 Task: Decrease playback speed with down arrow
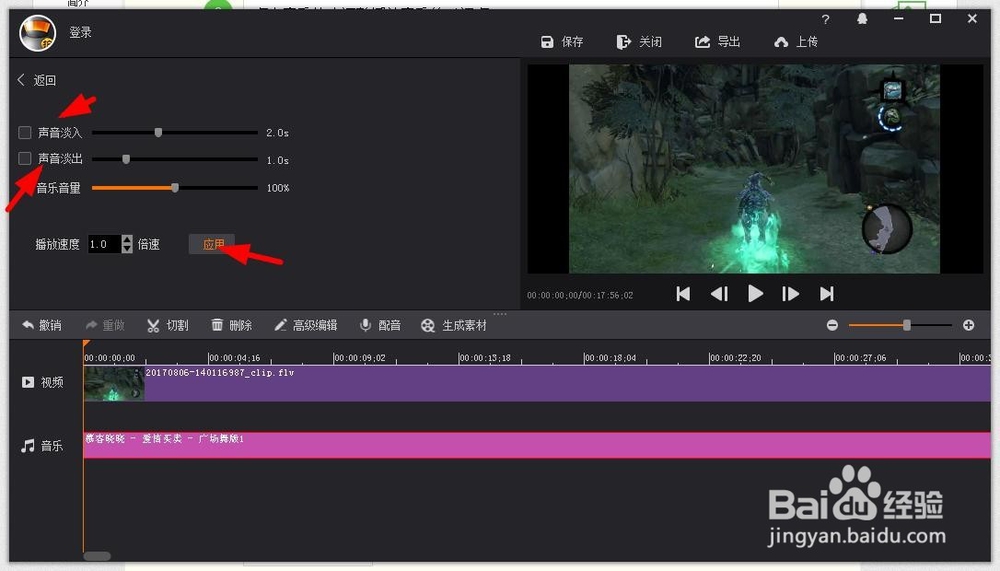pyautogui.click(x=127, y=248)
